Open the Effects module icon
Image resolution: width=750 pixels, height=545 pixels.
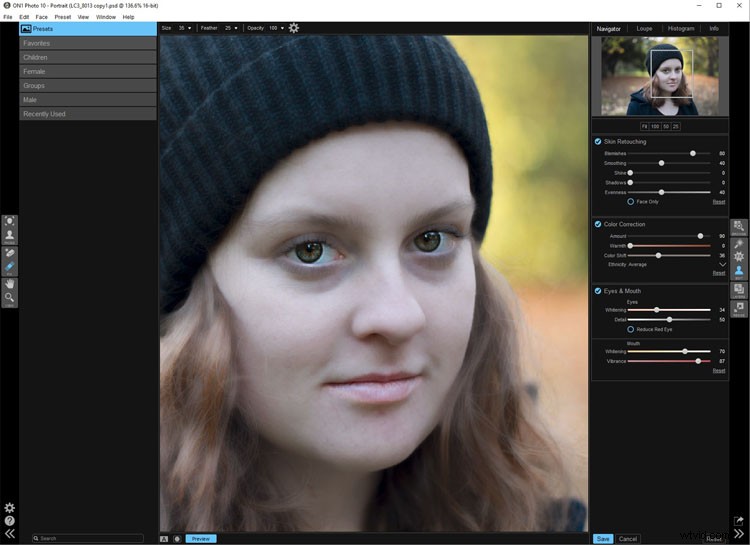point(739,256)
